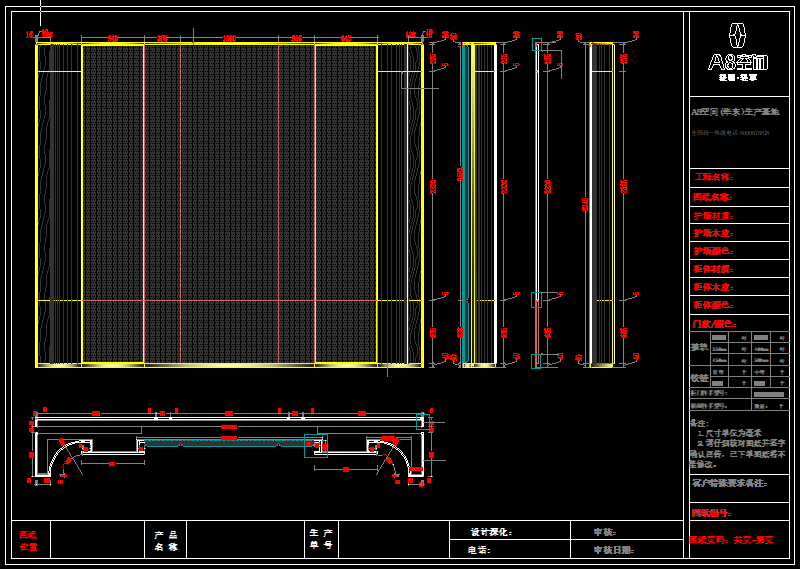800x569 pixels.
Task: Click the 门板/颜色 heading
Action: pyautogui.click(x=713, y=324)
